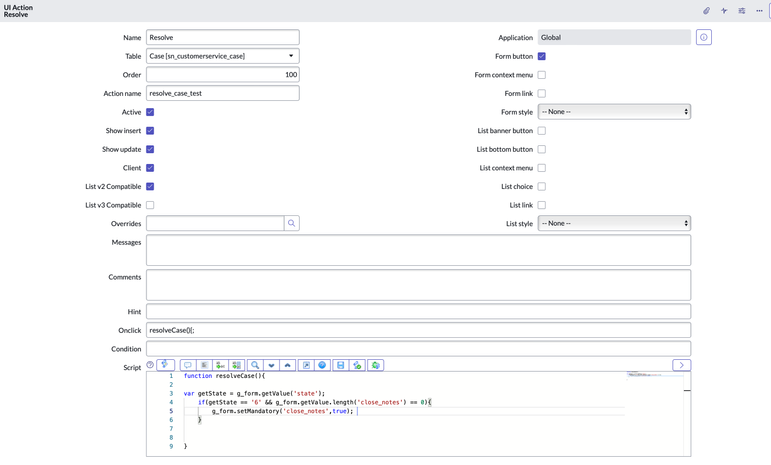Click into the Name field with Resolve
Viewport: 771px width, 465px height.
(223, 37)
